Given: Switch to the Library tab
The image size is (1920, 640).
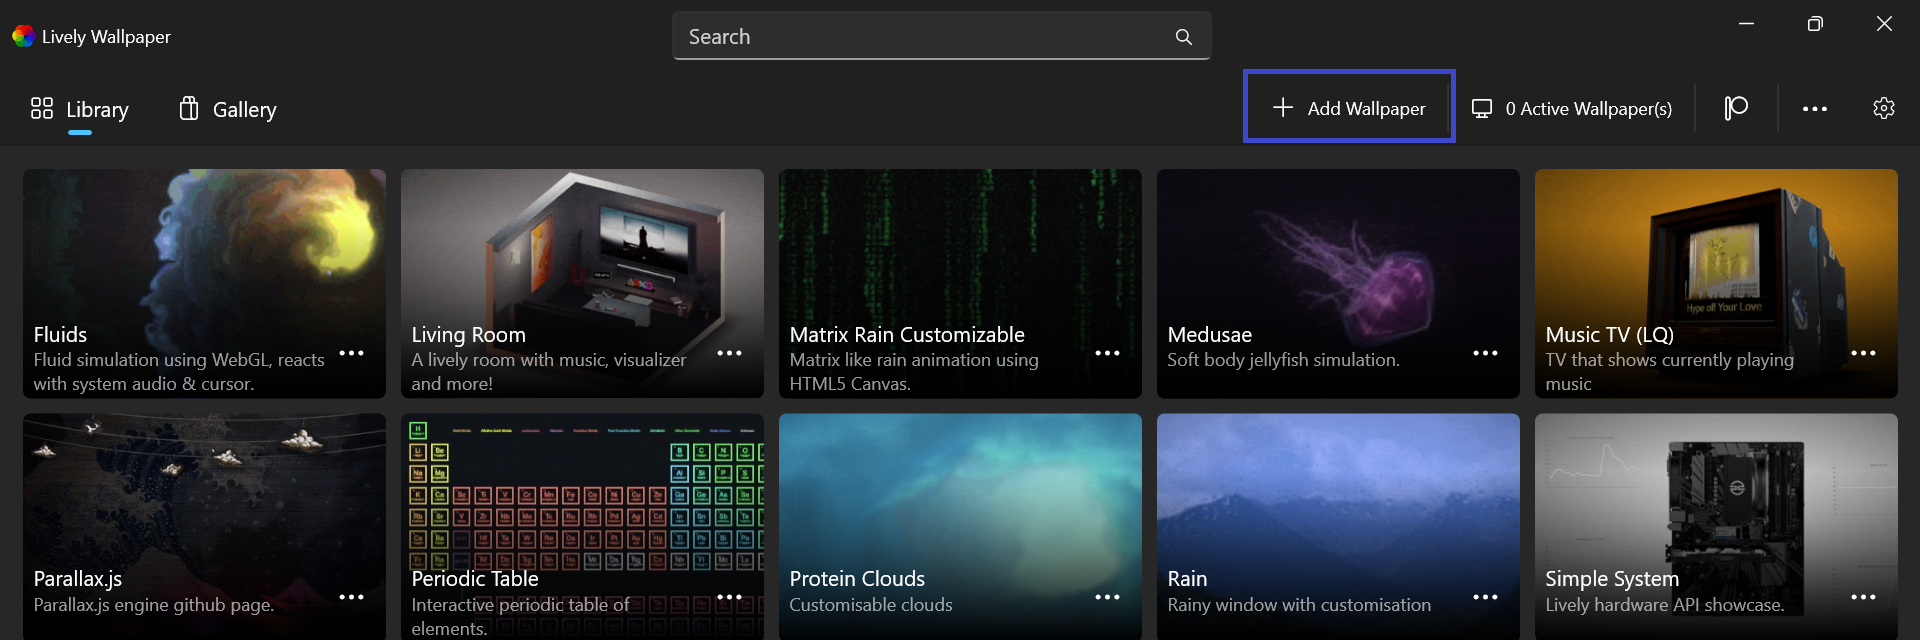Looking at the screenshot, I should click(x=80, y=109).
